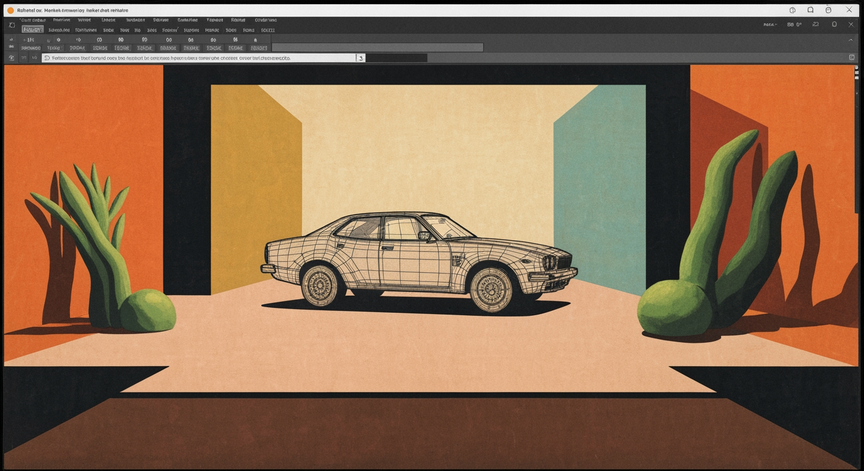Click the oval icon left of the dark bar's X
This screenshot has width=864, height=471.
pyautogui.click(x=834, y=25)
